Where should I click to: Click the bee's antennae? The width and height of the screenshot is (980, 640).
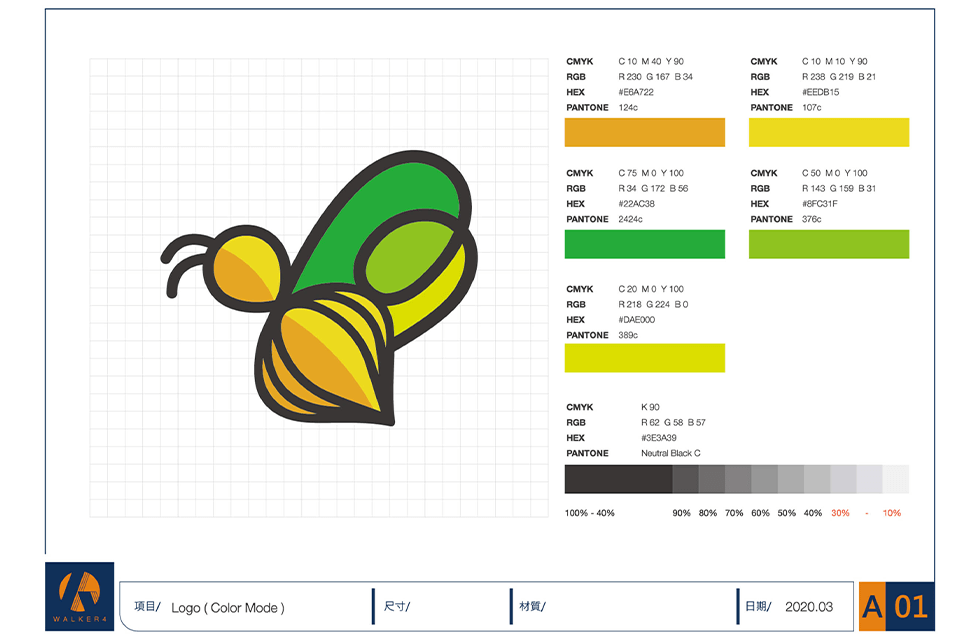(x=185, y=262)
